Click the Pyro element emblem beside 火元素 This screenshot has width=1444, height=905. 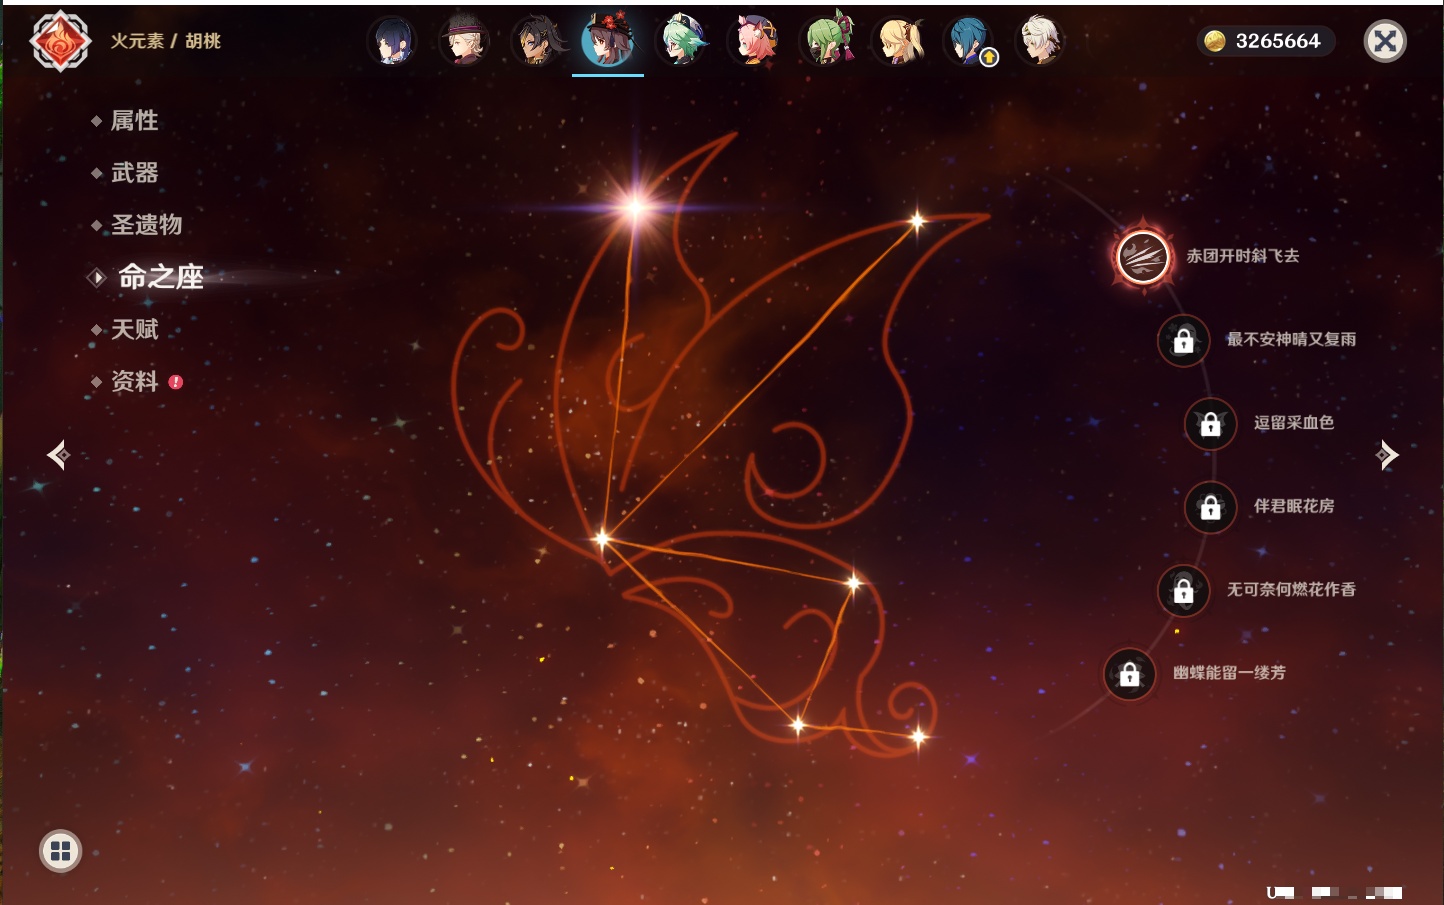60,41
